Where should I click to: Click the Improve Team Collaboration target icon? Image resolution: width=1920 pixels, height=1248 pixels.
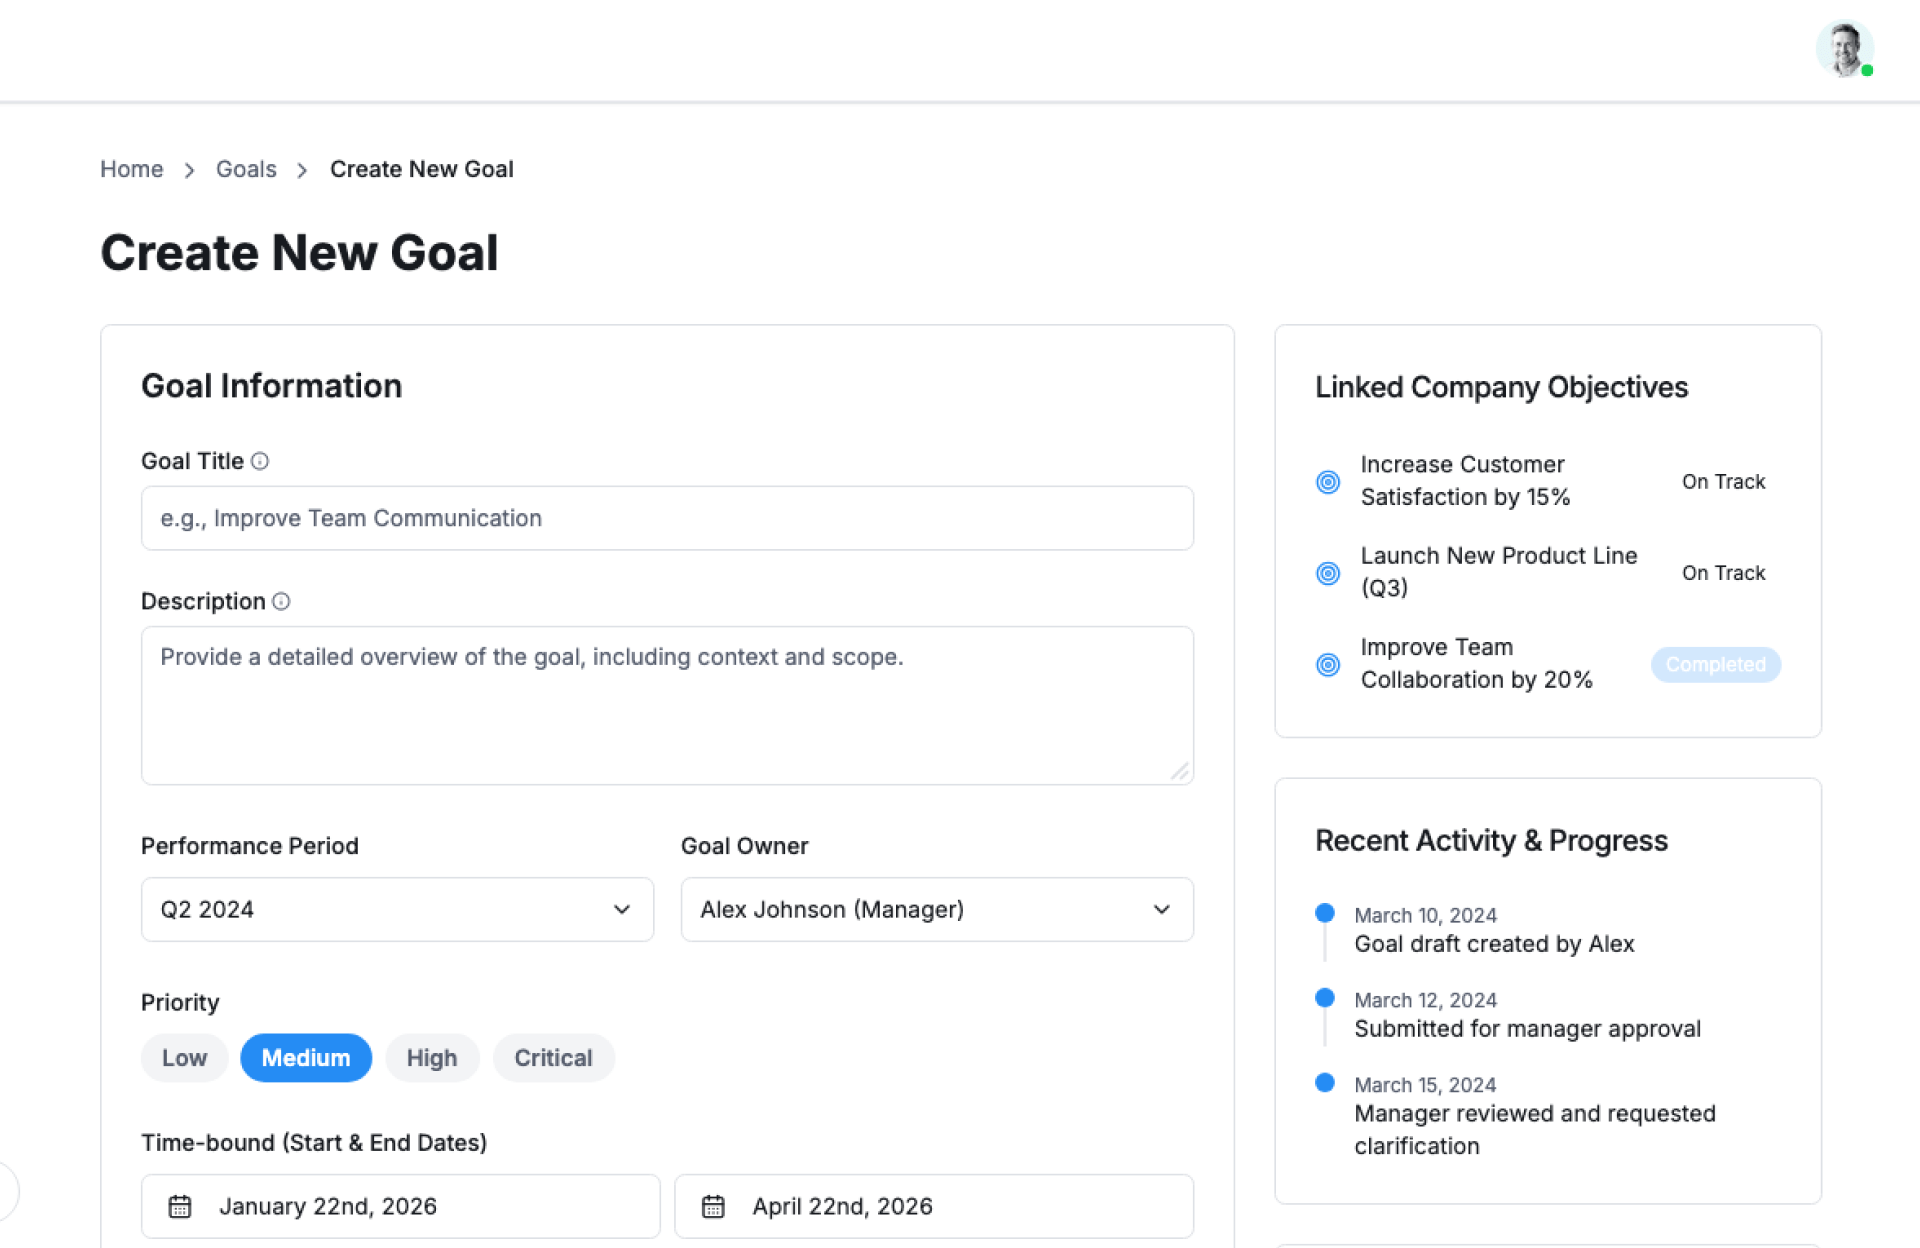(x=1328, y=664)
